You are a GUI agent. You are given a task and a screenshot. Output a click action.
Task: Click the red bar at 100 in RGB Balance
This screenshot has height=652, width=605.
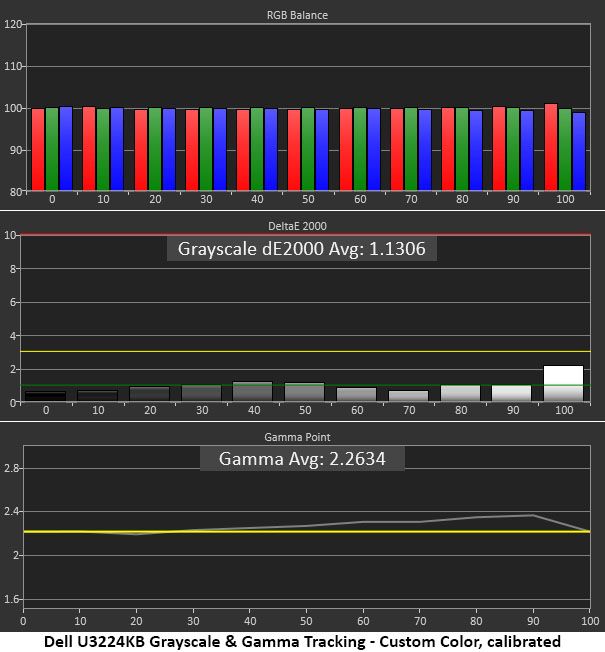coord(551,147)
